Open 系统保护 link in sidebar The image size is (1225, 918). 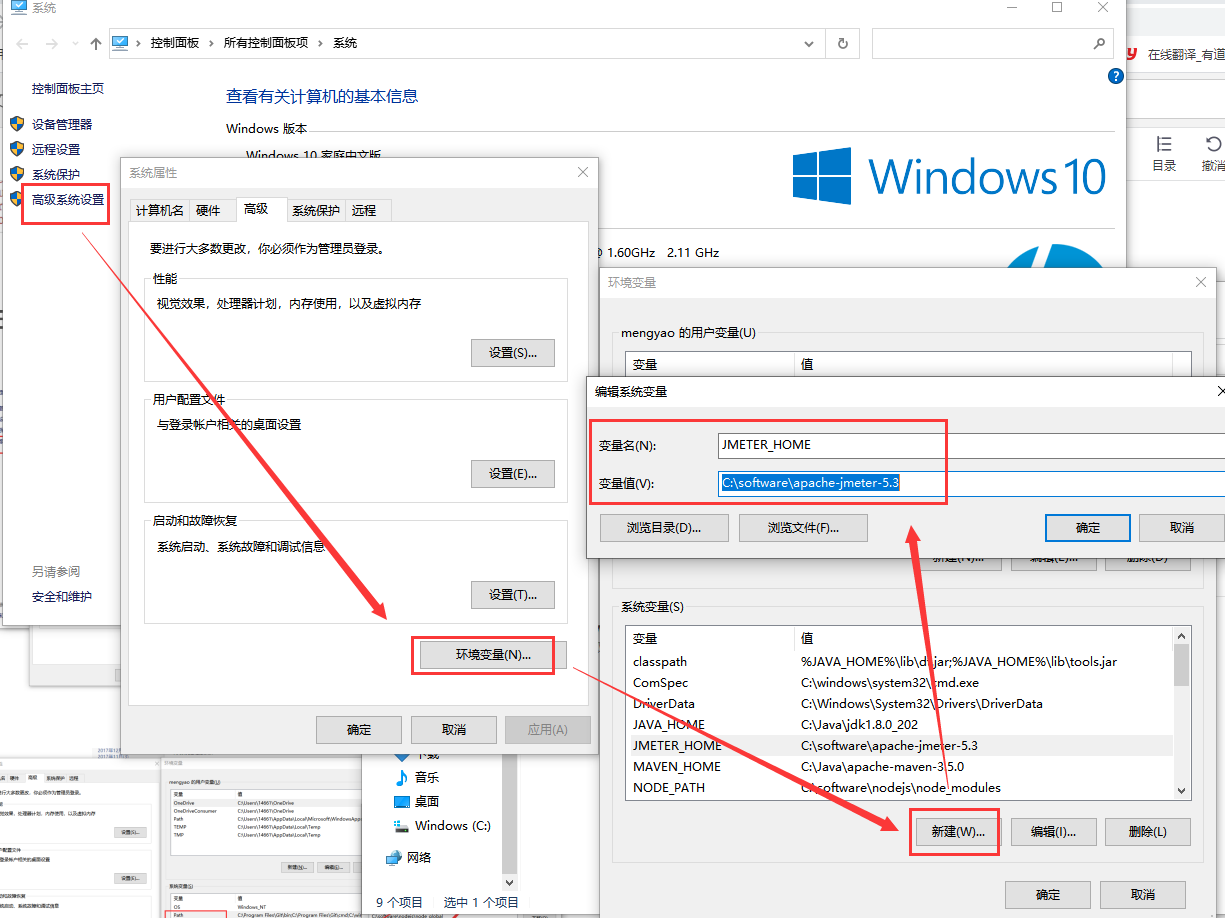[x=56, y=174]
